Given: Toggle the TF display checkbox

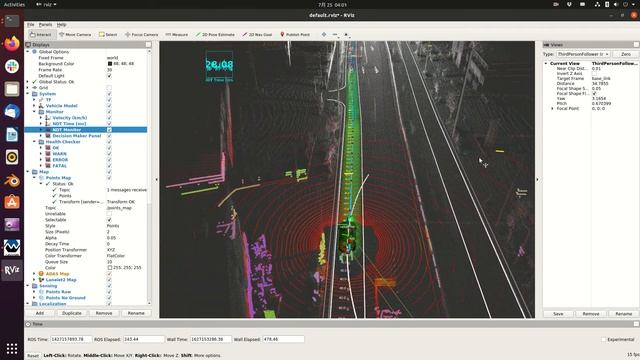Looking at the screenshot, I should 109,100.
